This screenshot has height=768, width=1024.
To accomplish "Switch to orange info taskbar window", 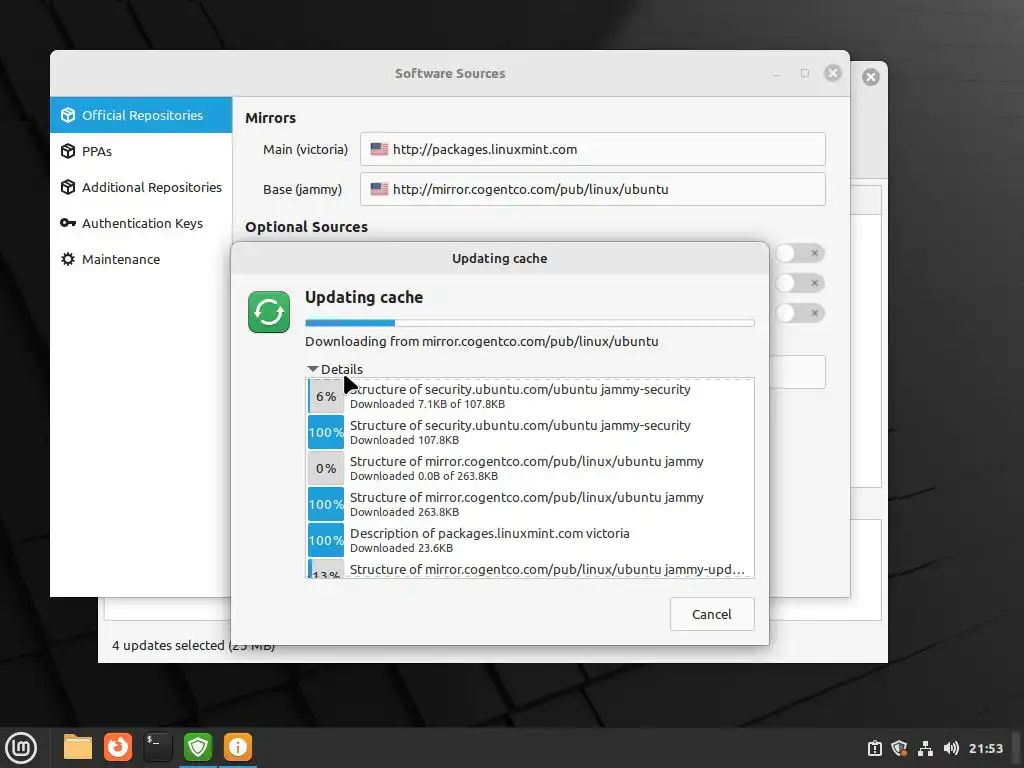I will [238, 747].
